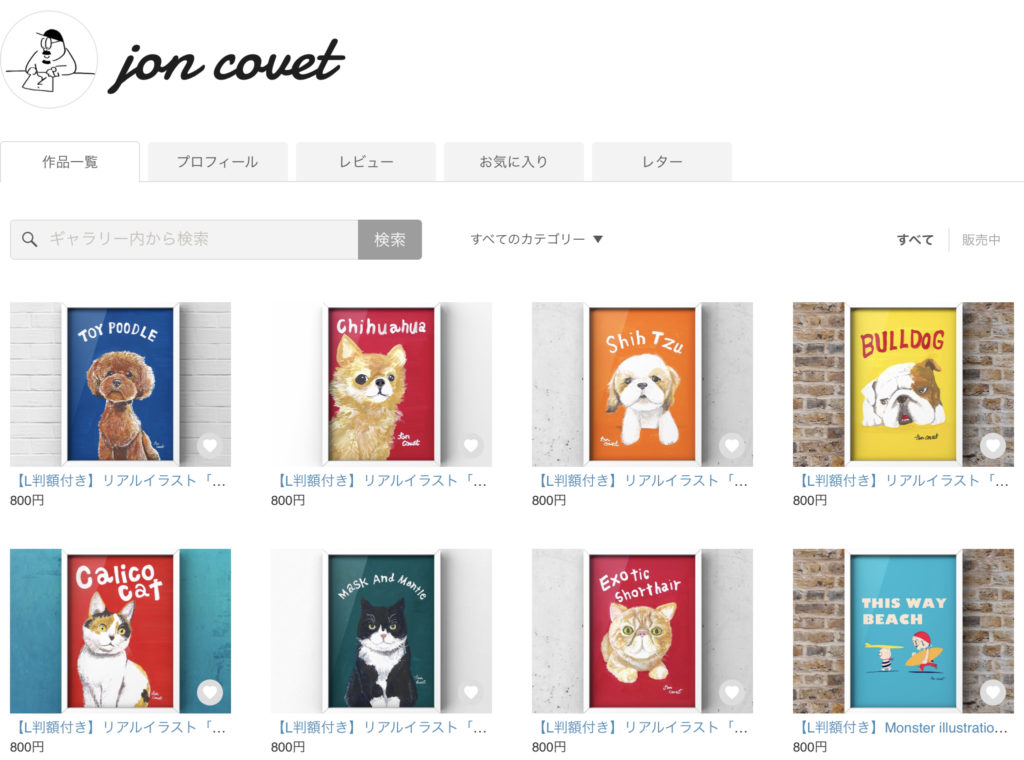Open the Monster illustration product link

coord(903,727)
